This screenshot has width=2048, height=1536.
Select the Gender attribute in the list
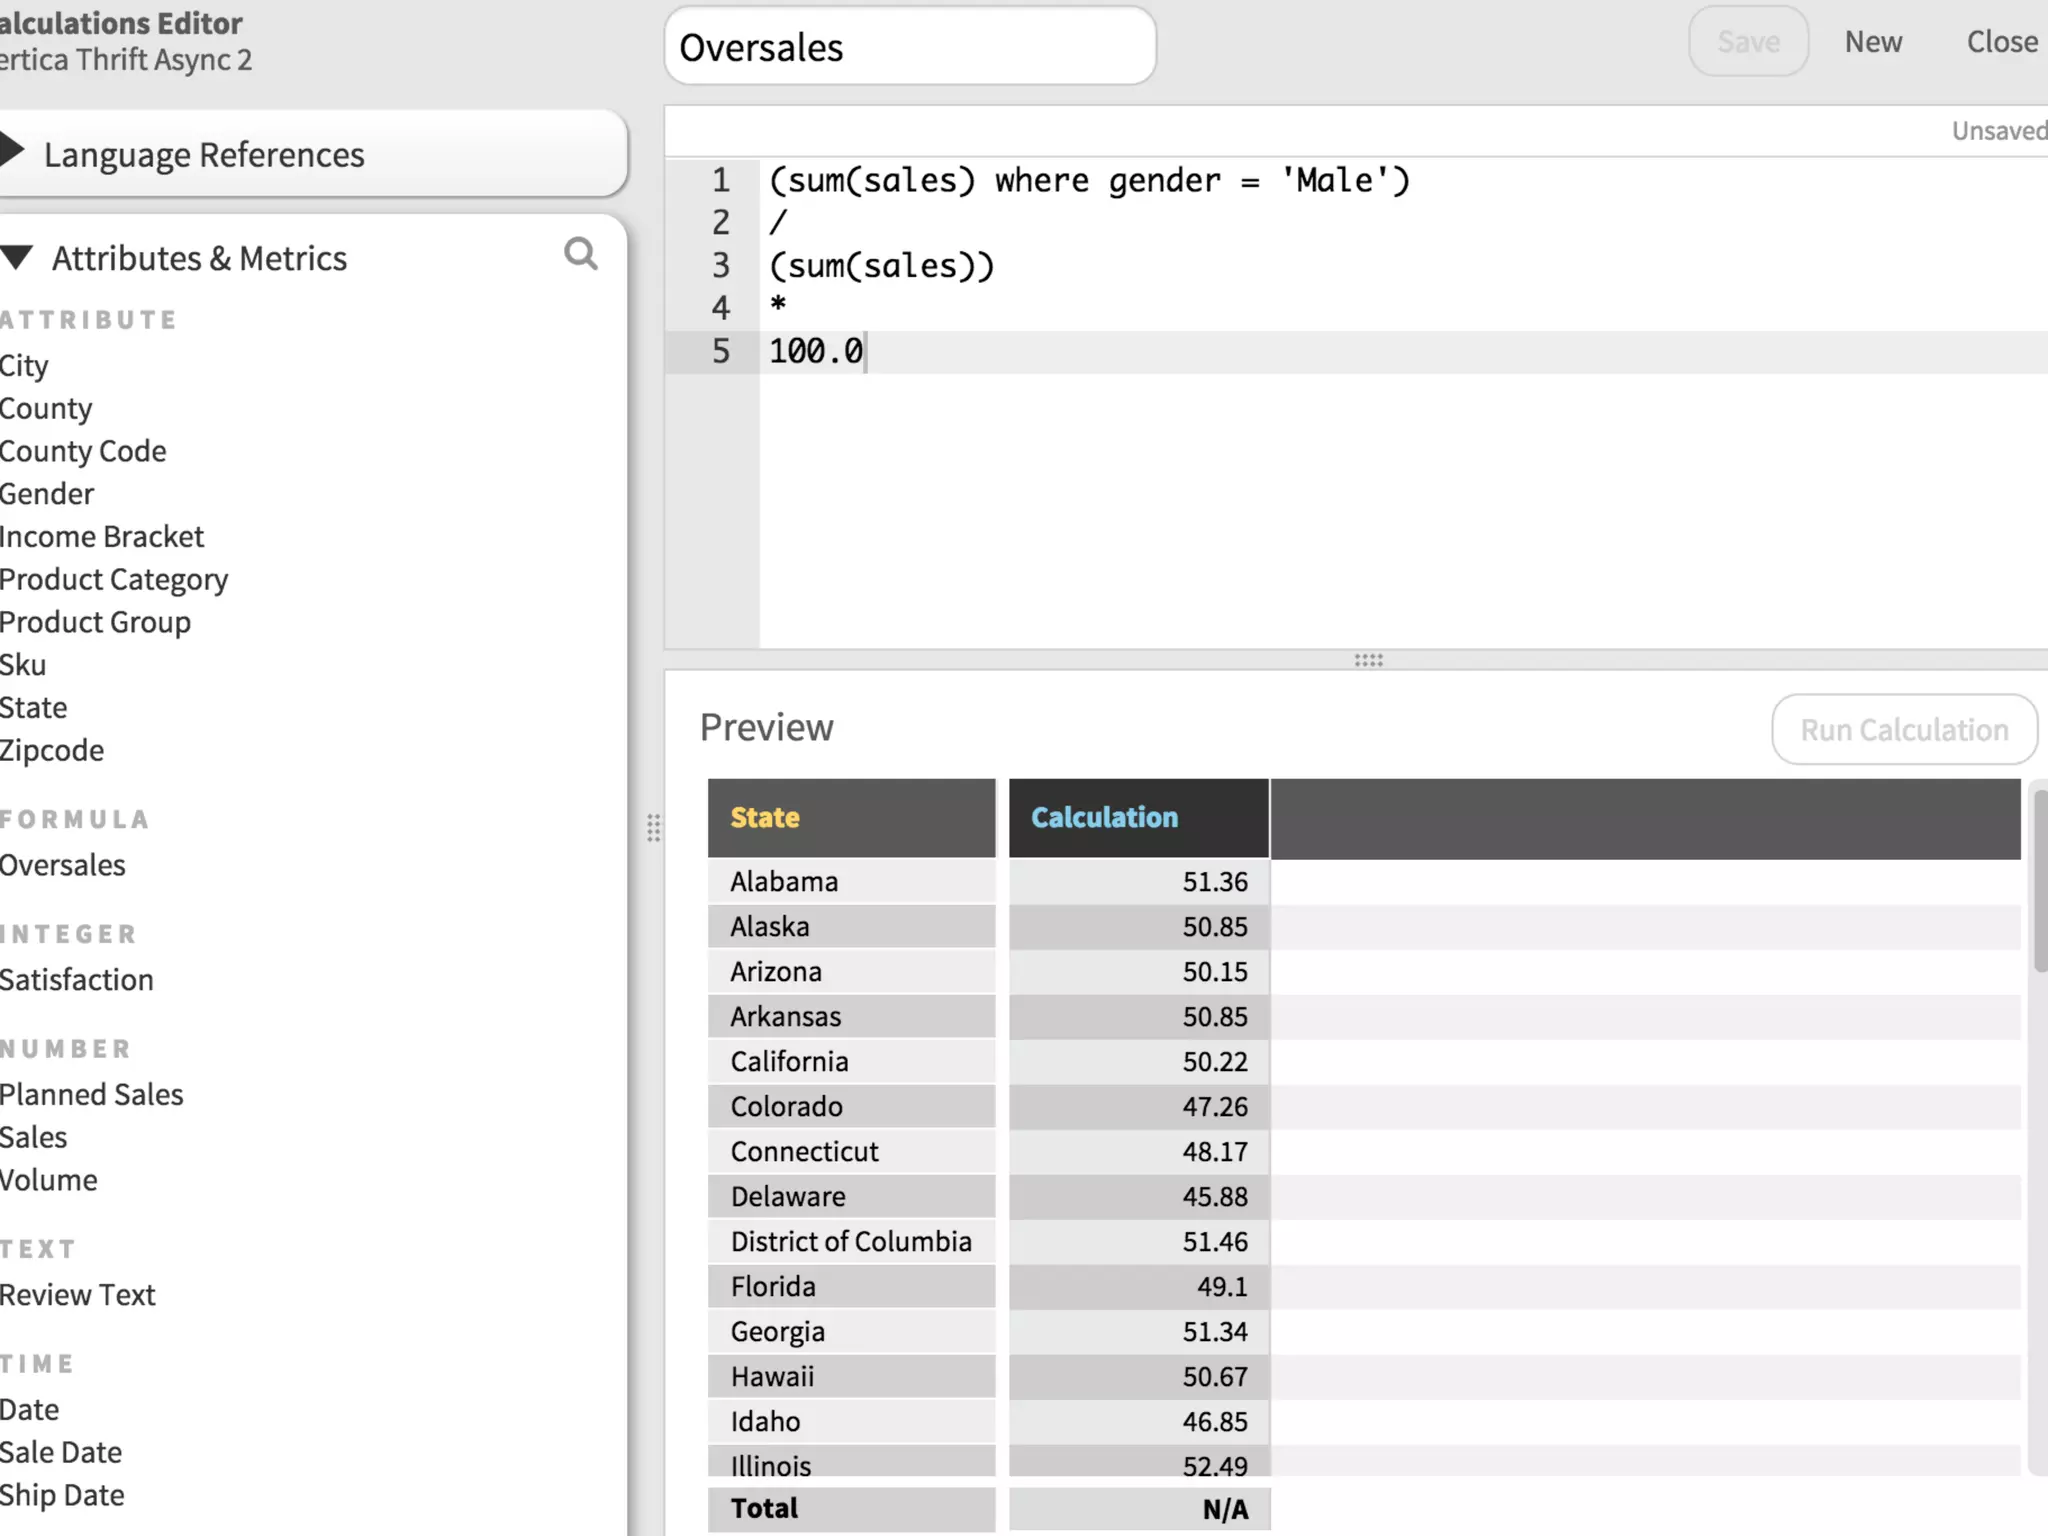pyautogui.click(x=47, y=494)
